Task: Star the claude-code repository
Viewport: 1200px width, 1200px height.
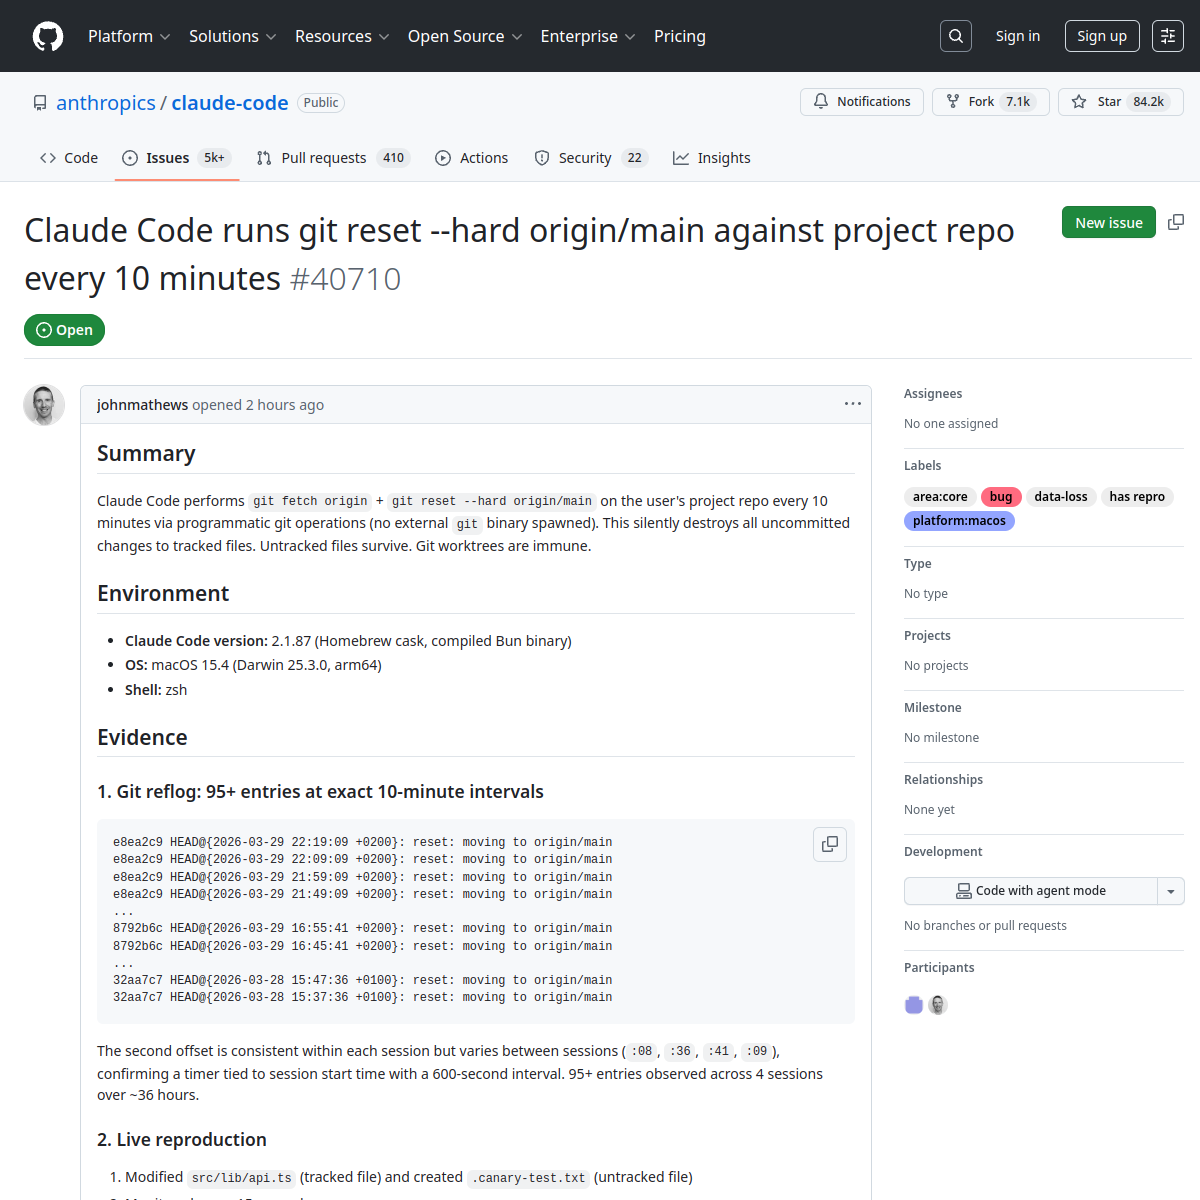Action: tap(1120, 101)
